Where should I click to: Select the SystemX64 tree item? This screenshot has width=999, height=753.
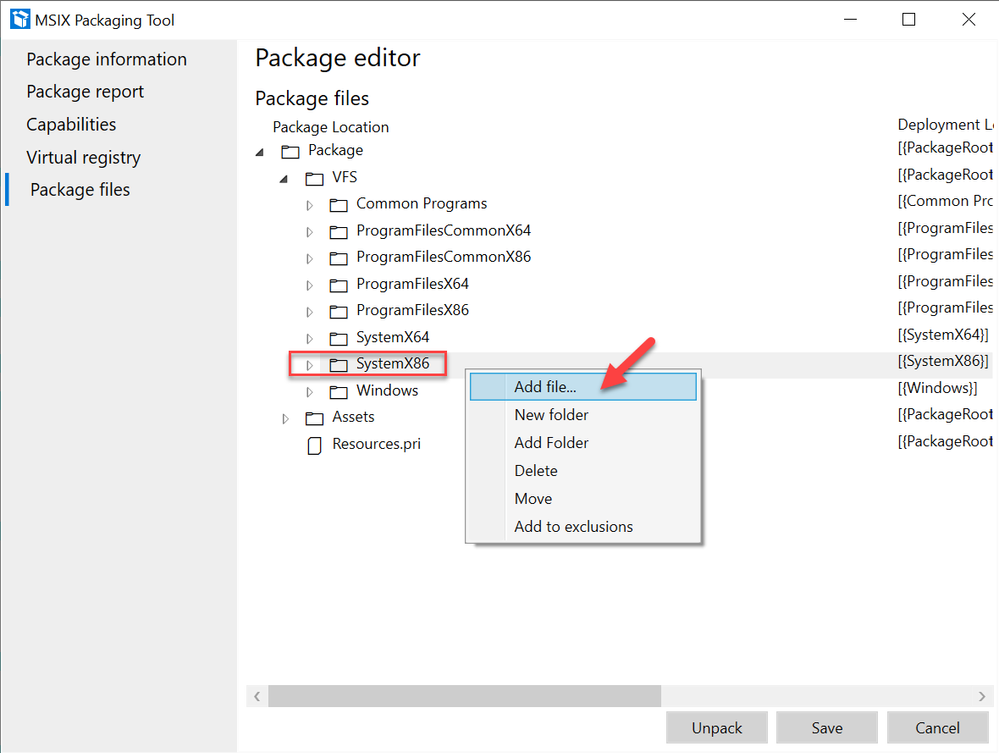point(392,337)
